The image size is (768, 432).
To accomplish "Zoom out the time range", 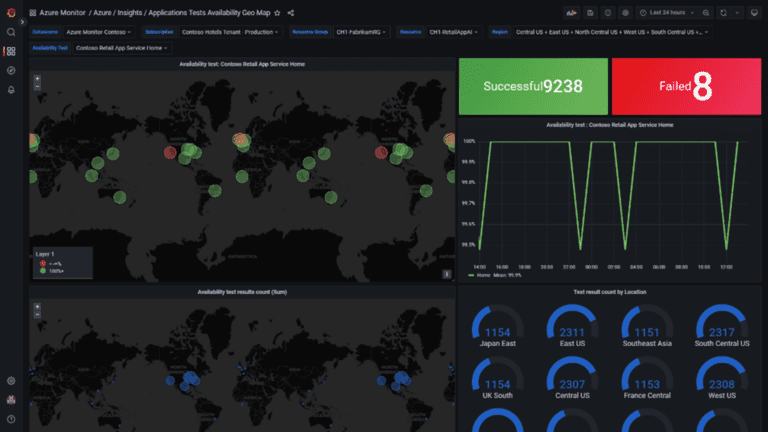I will [706, 13].
